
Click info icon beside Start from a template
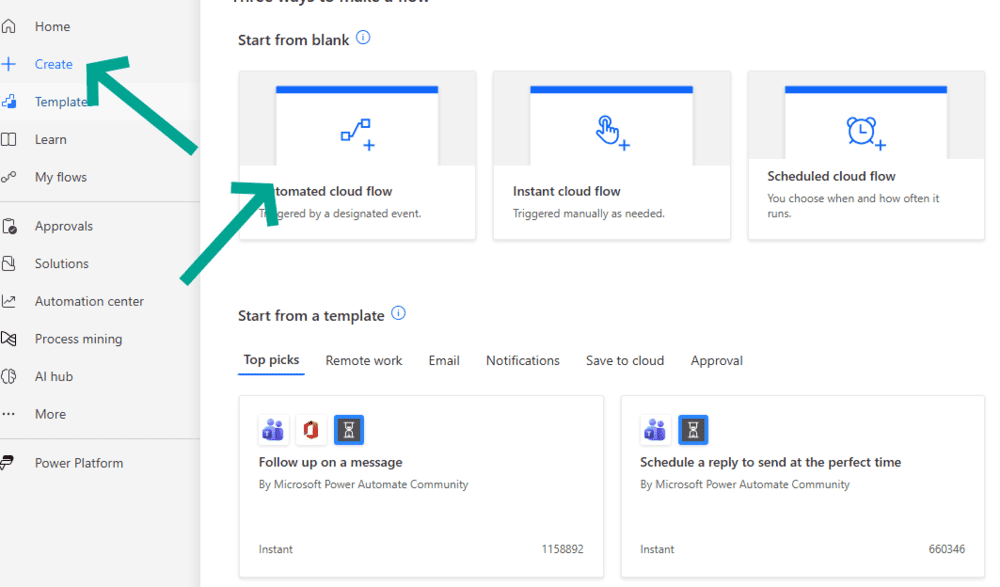[x=398, y=313]
